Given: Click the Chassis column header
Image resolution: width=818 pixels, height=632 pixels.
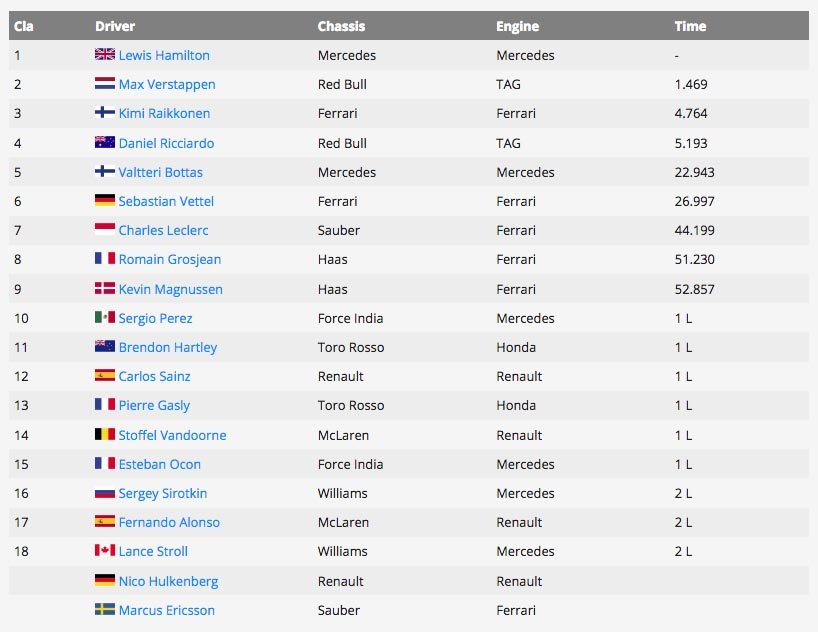Looking at the screenshot, I should pos(341,26).
